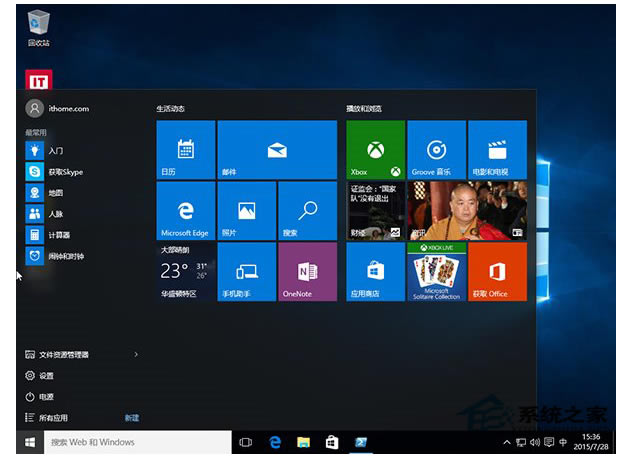Open the Recycle Bin desktop icon

coord(38,27)
